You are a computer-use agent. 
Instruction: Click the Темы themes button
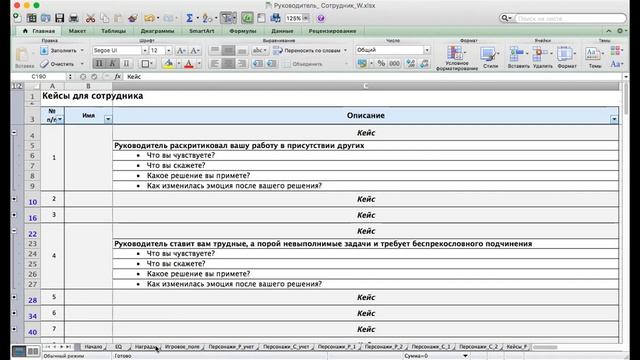pyautogui.click(x=594, y=58)
